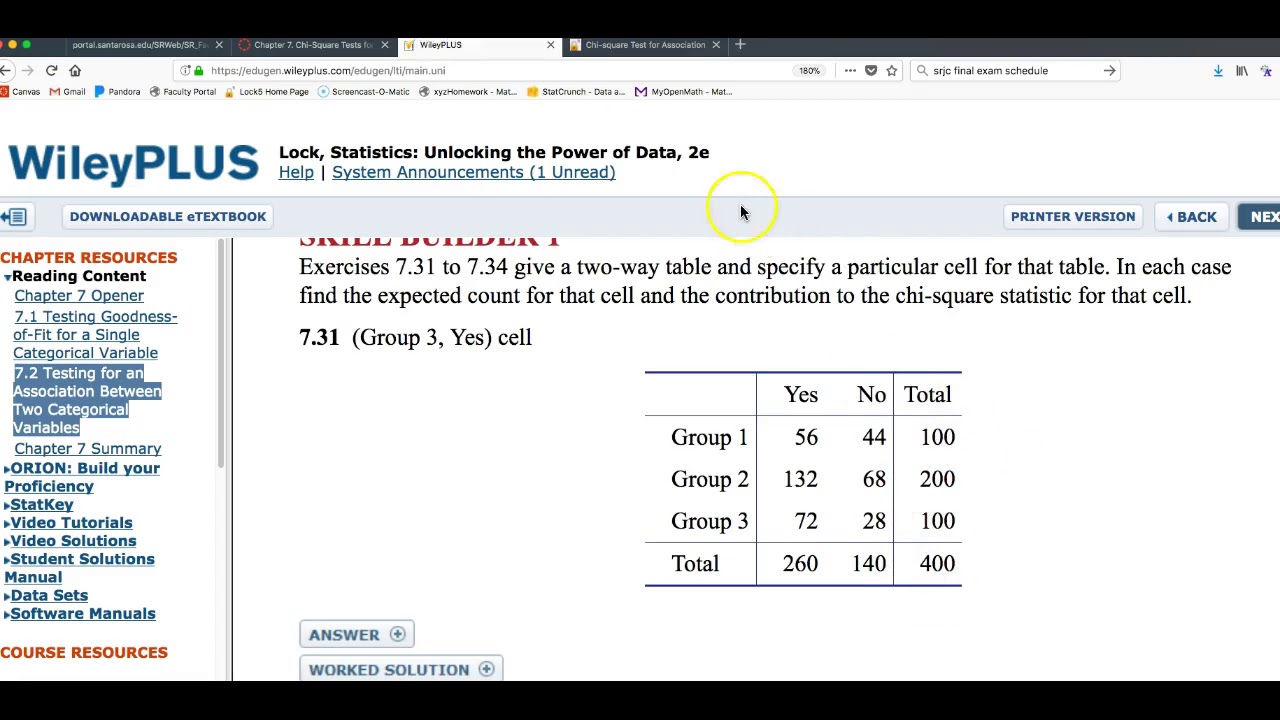
Task: Open the downloads arrow icon
Action: [1218, 71]
